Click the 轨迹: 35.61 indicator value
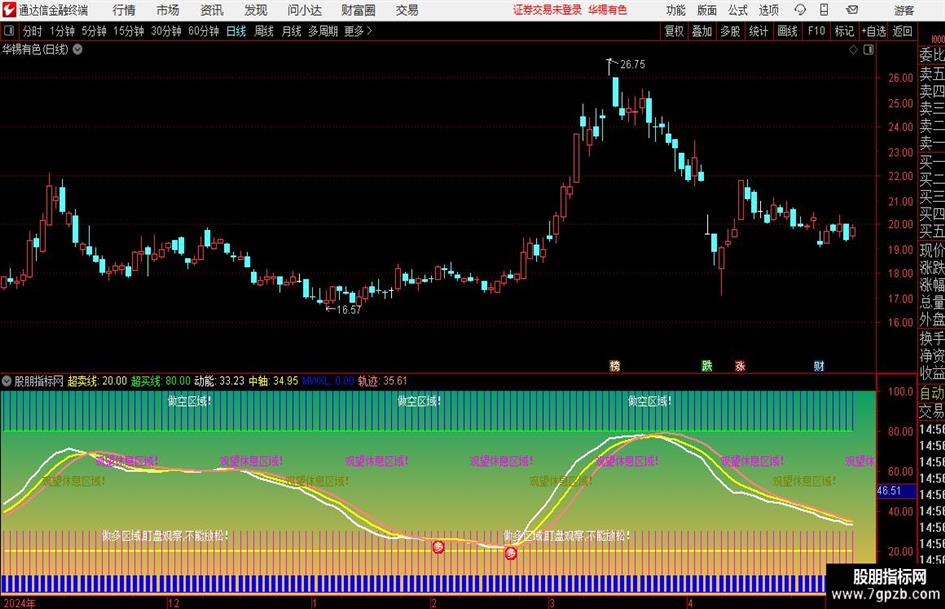This screenshot has width=945, height=609. (x=383, y=381)
